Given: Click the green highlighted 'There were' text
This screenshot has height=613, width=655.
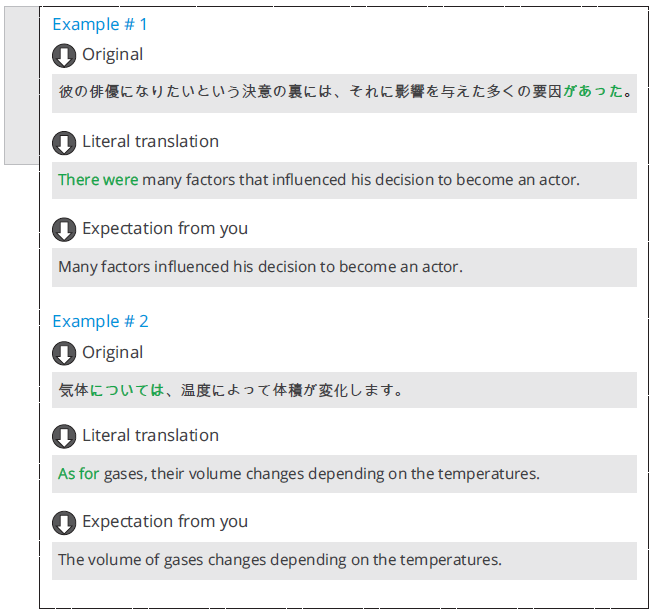Looking at the screenshot, I should [x=98, y=180].
